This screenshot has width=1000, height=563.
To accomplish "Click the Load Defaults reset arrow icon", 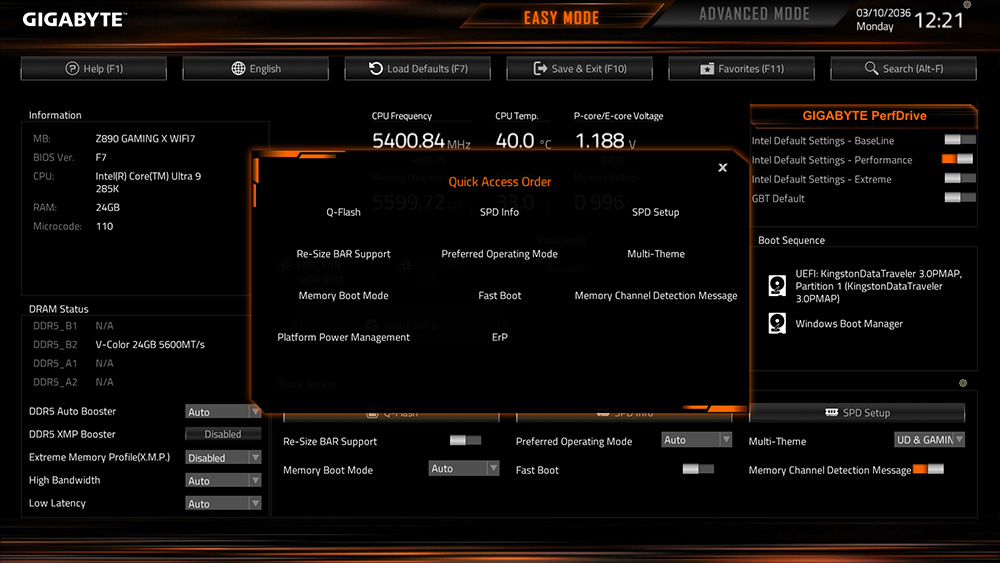I will (376, 69).
